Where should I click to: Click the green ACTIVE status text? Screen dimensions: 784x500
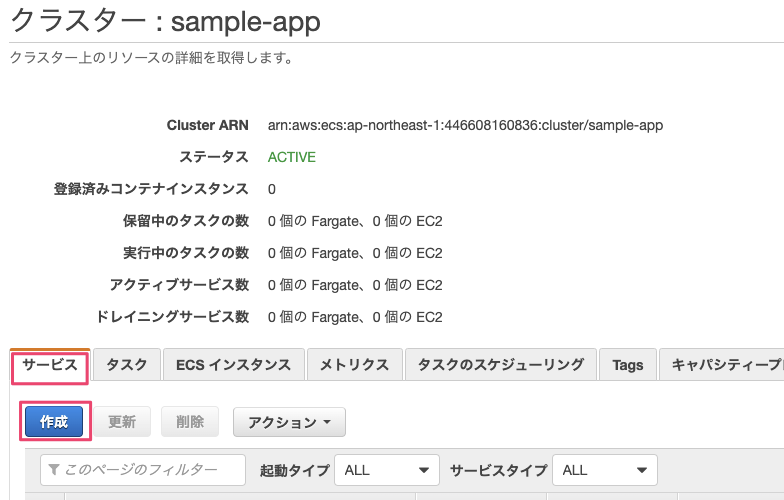pos(292,157)
